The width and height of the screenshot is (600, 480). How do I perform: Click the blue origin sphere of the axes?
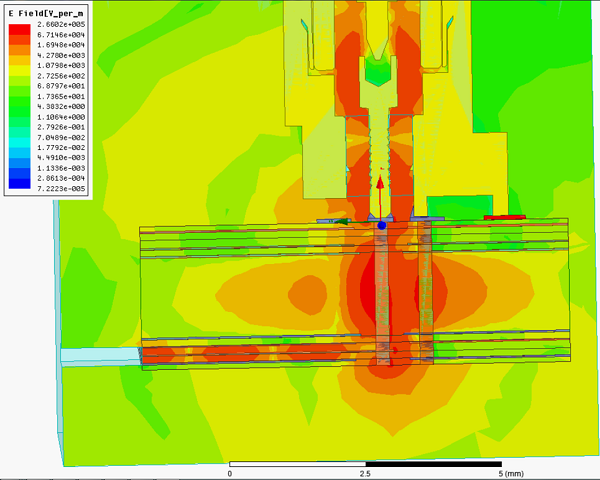pos(381,226)
